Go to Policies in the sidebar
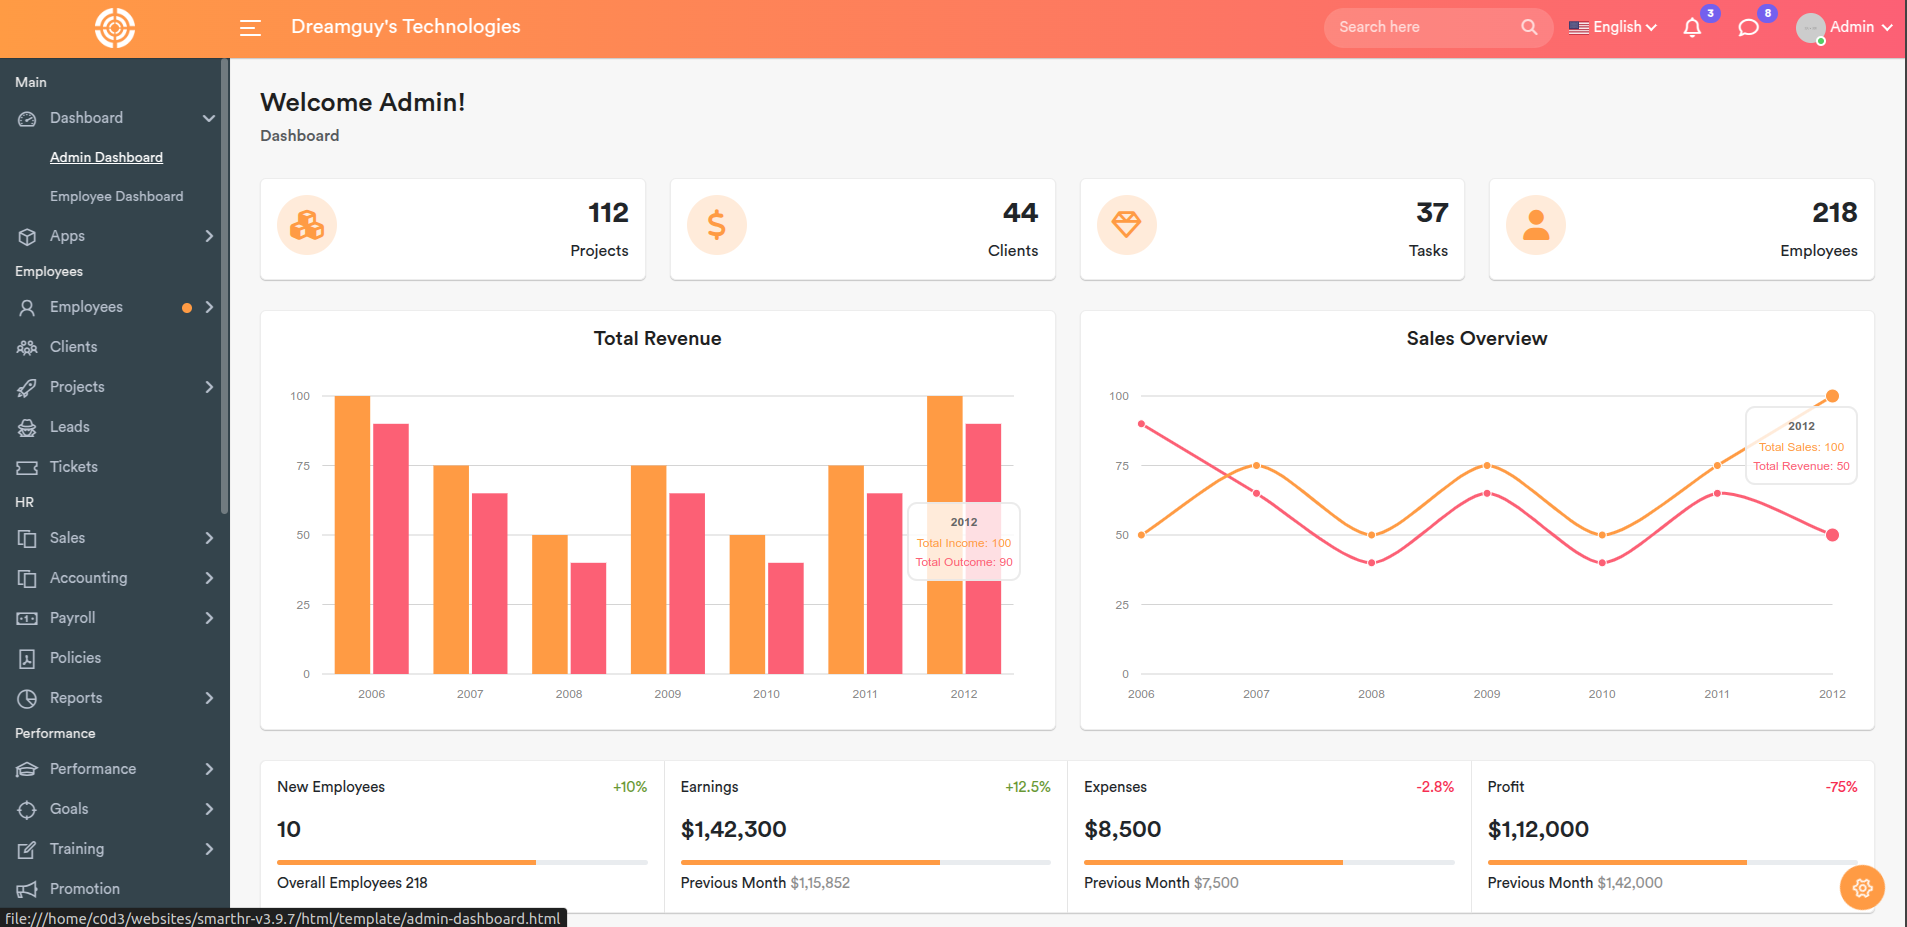The width and height of the screenshot is (1907, 927). click(x=75, y=658)
